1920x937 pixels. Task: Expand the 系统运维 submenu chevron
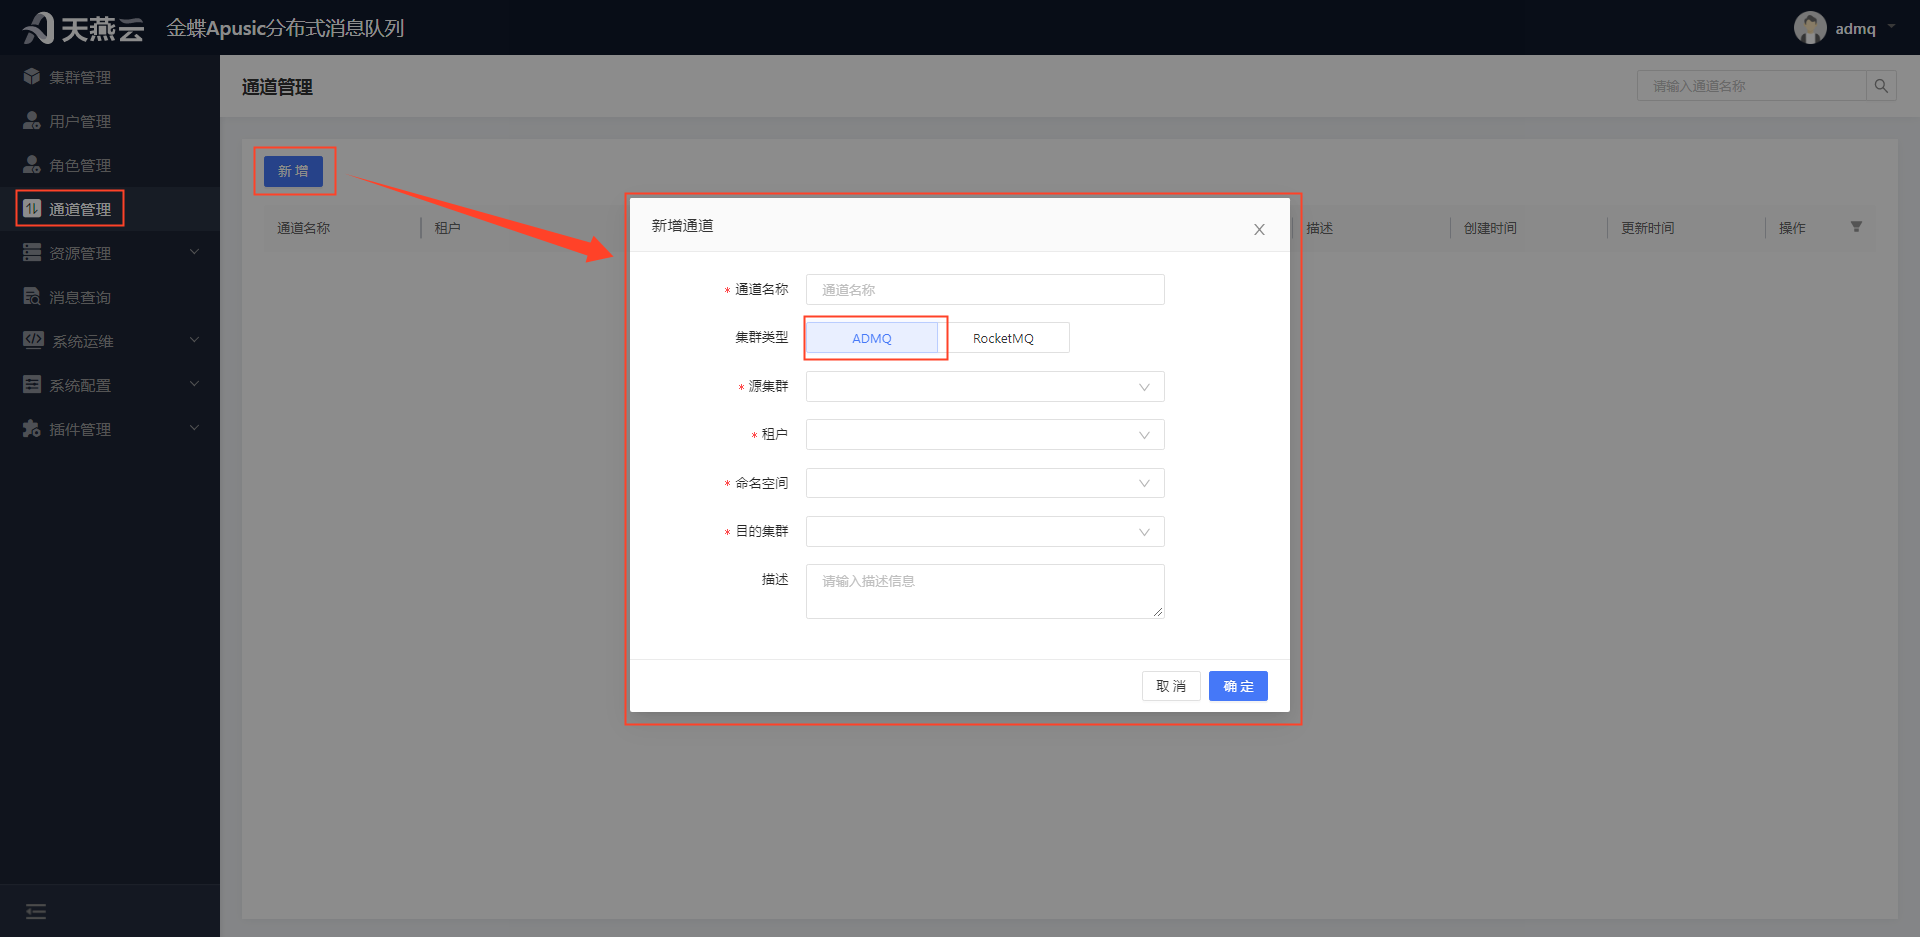[194, 340]
